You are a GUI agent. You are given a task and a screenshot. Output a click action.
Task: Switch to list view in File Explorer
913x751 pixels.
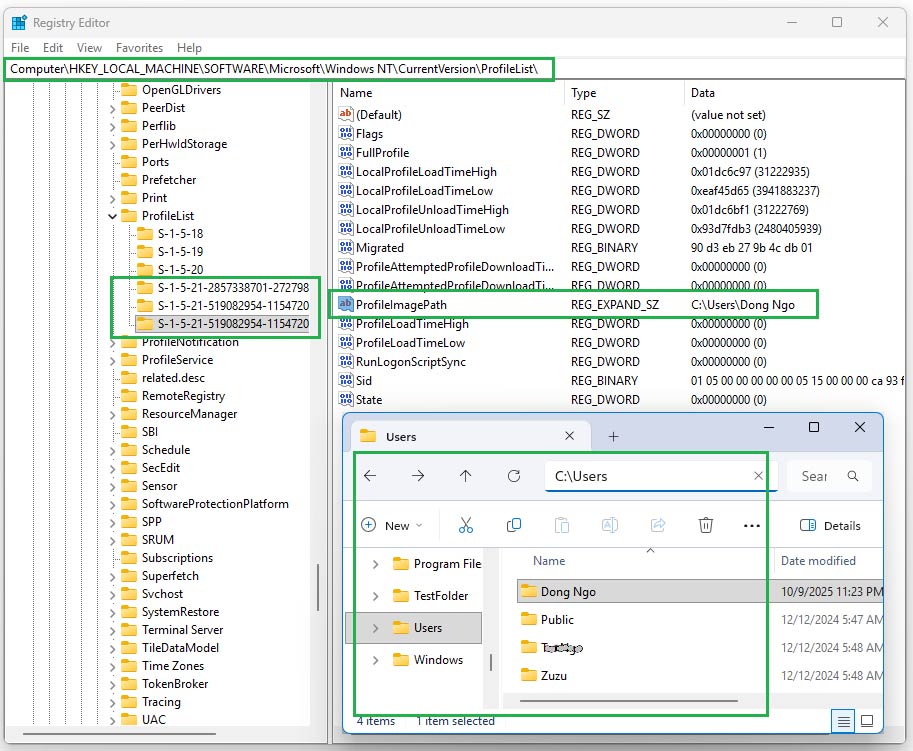(x=841, y=721)
